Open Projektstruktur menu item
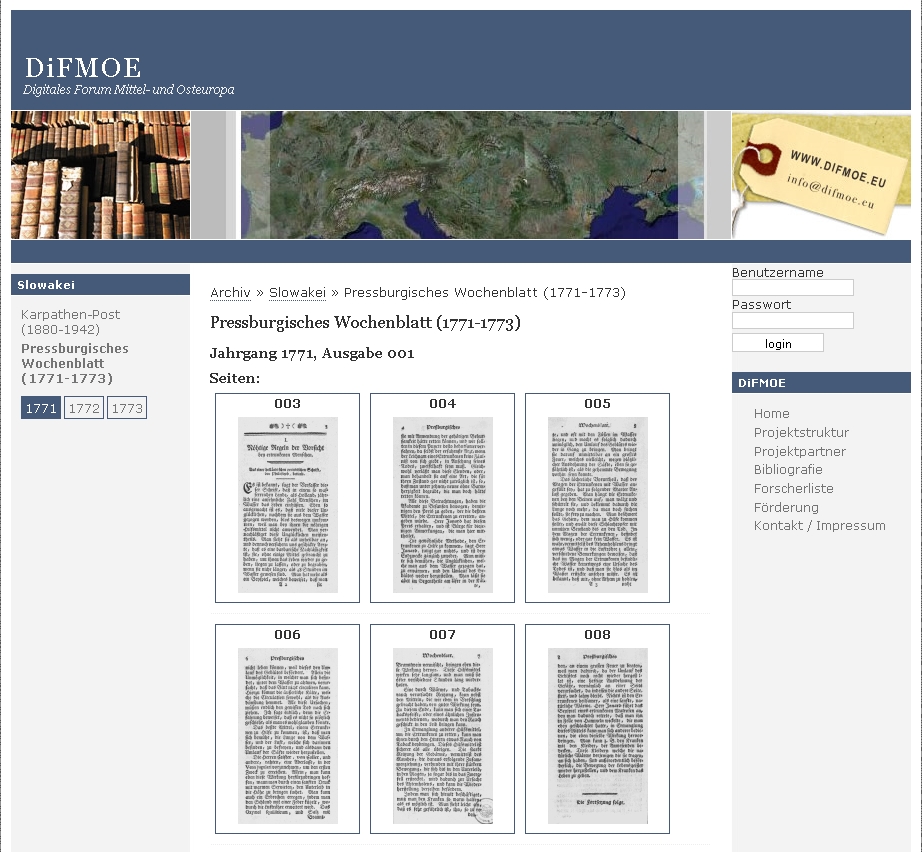This screenshot has width=922, height=852. pyautogui.click(x=801, y=432)
